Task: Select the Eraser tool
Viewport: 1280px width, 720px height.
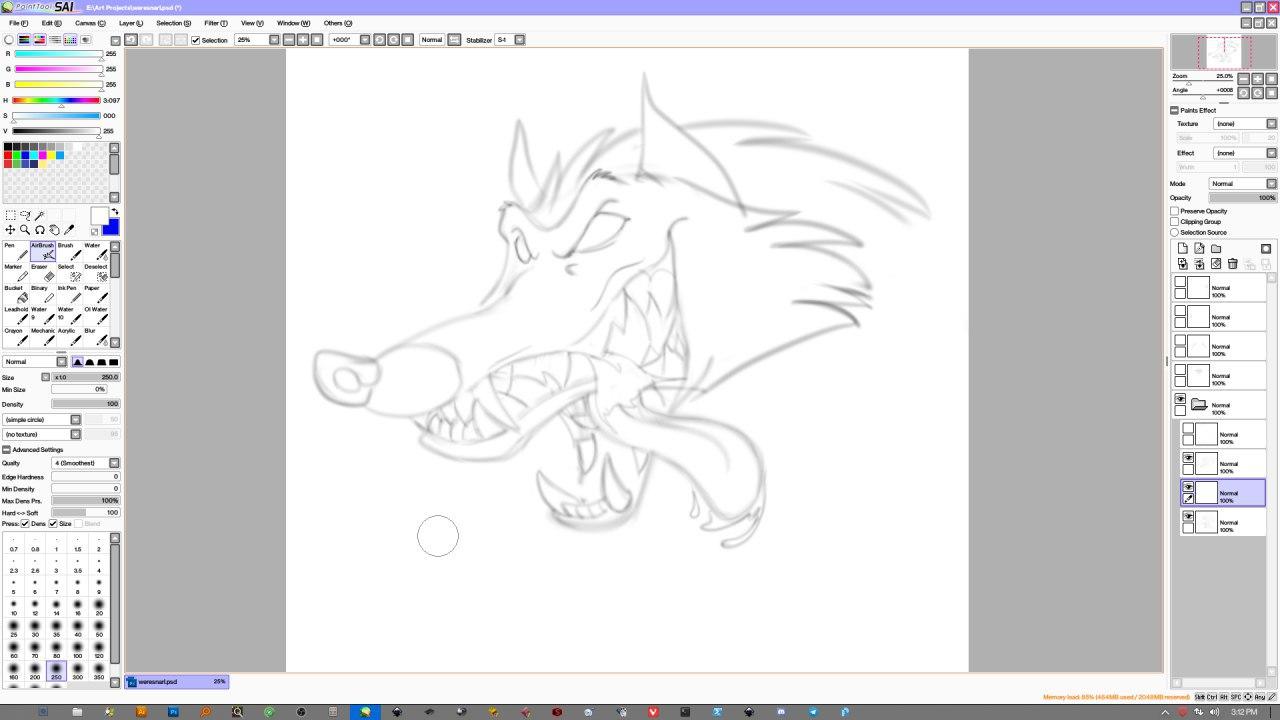Action: (x=42, y=272)
